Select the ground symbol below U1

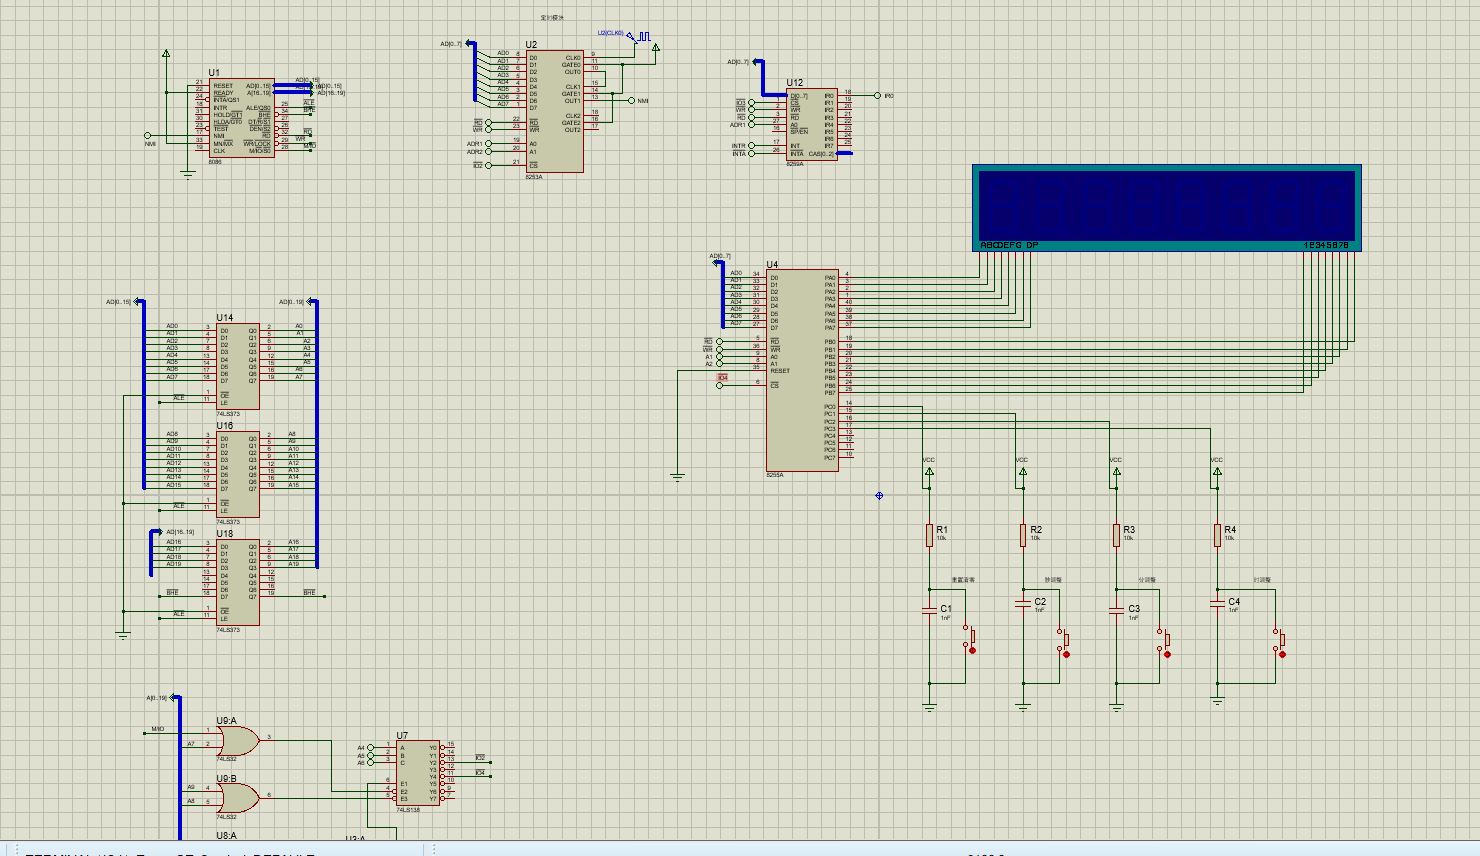point(187,175)
